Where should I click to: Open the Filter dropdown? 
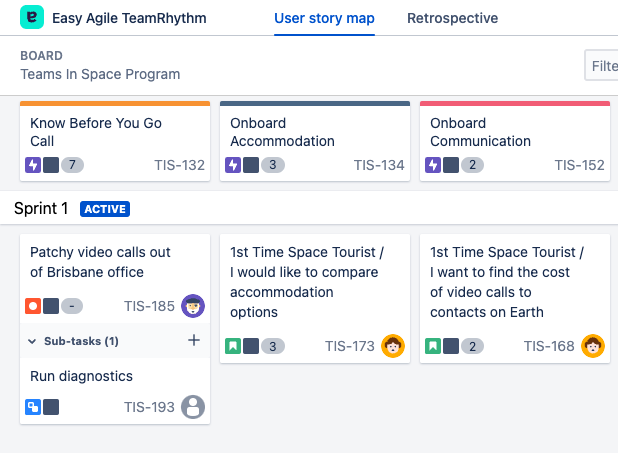[603, 65]
